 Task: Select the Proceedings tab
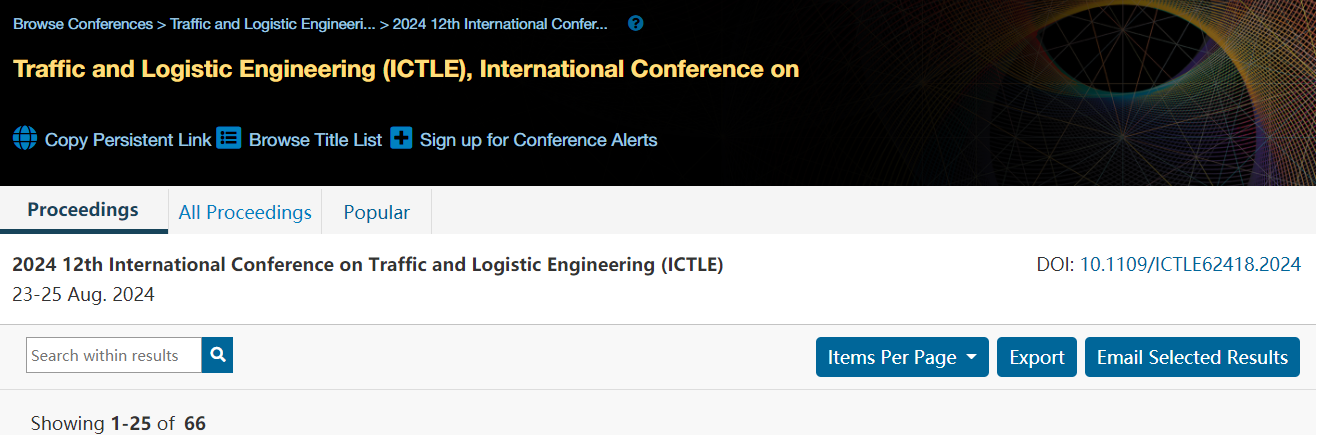(83, 210)
